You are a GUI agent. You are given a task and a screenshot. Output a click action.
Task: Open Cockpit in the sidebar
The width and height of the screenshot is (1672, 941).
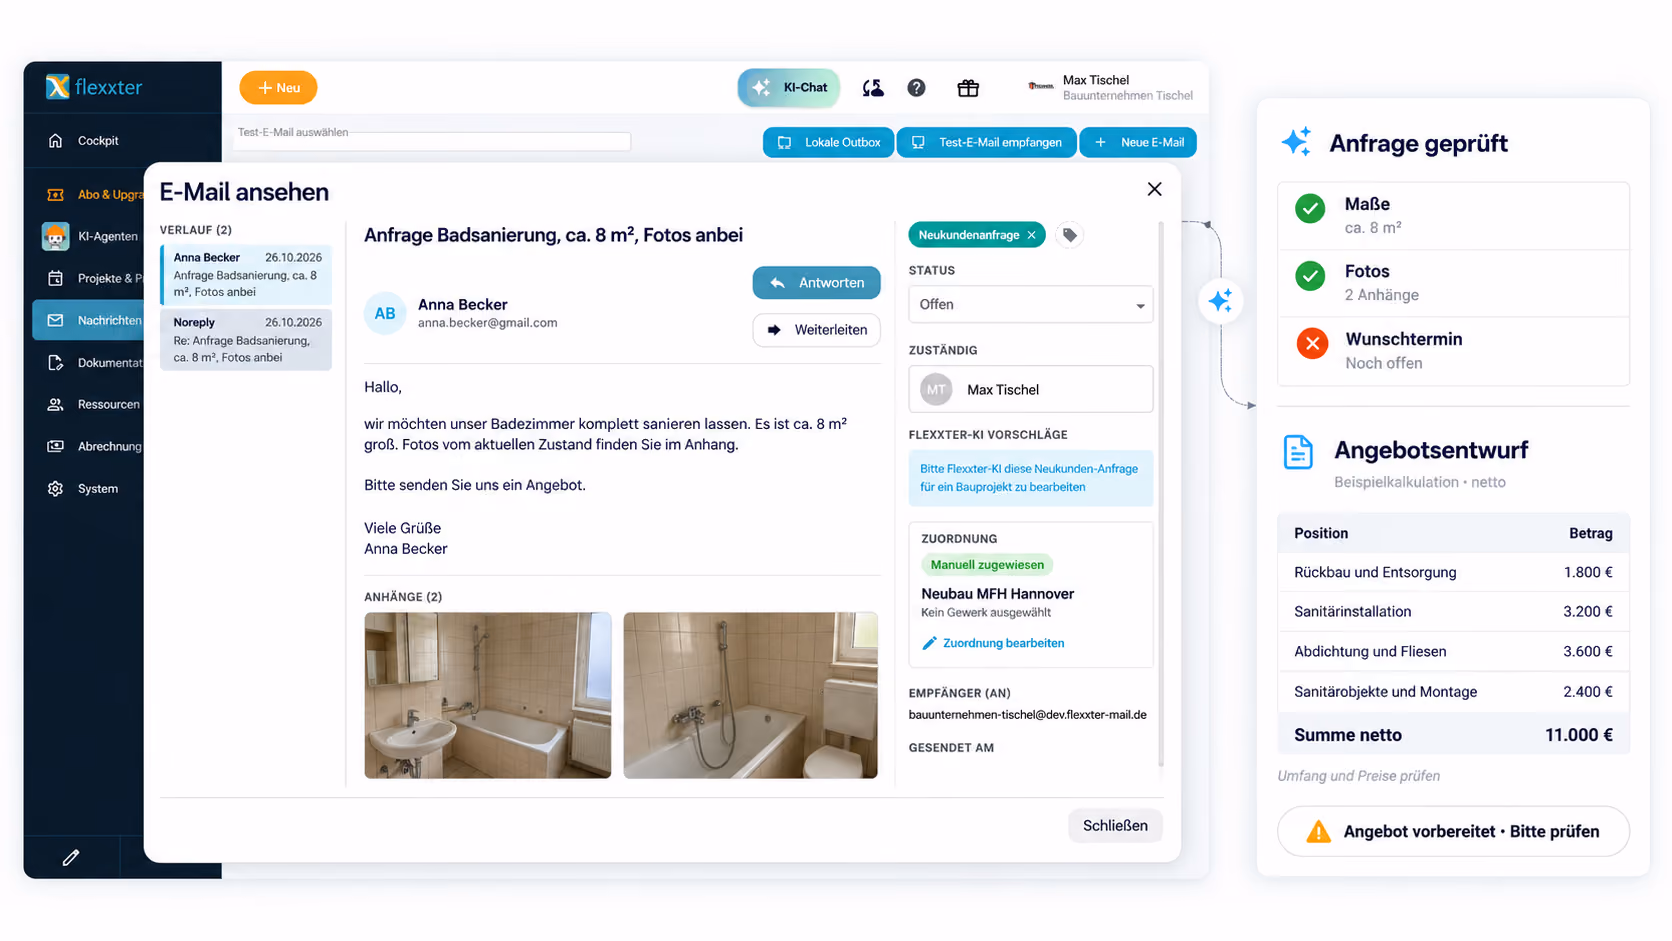coord(98,141)
